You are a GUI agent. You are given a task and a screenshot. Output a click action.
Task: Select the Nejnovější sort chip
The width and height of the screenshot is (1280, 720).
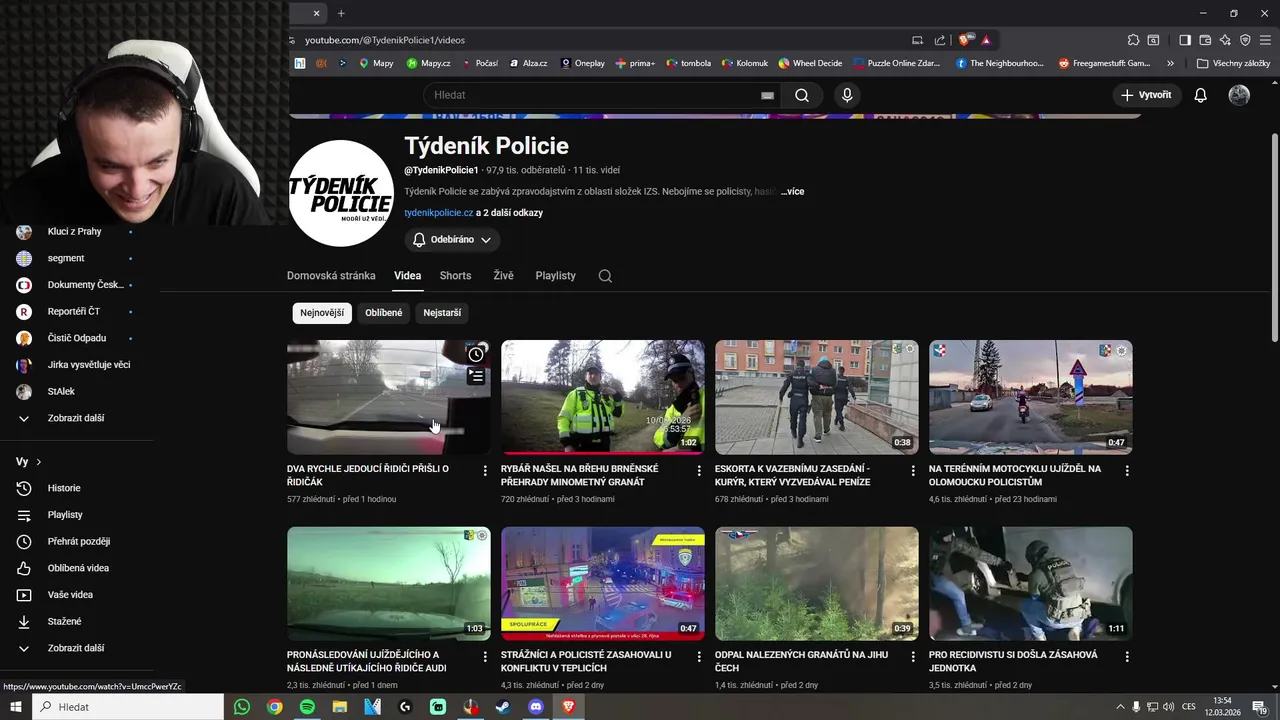(x=322, y=313)
